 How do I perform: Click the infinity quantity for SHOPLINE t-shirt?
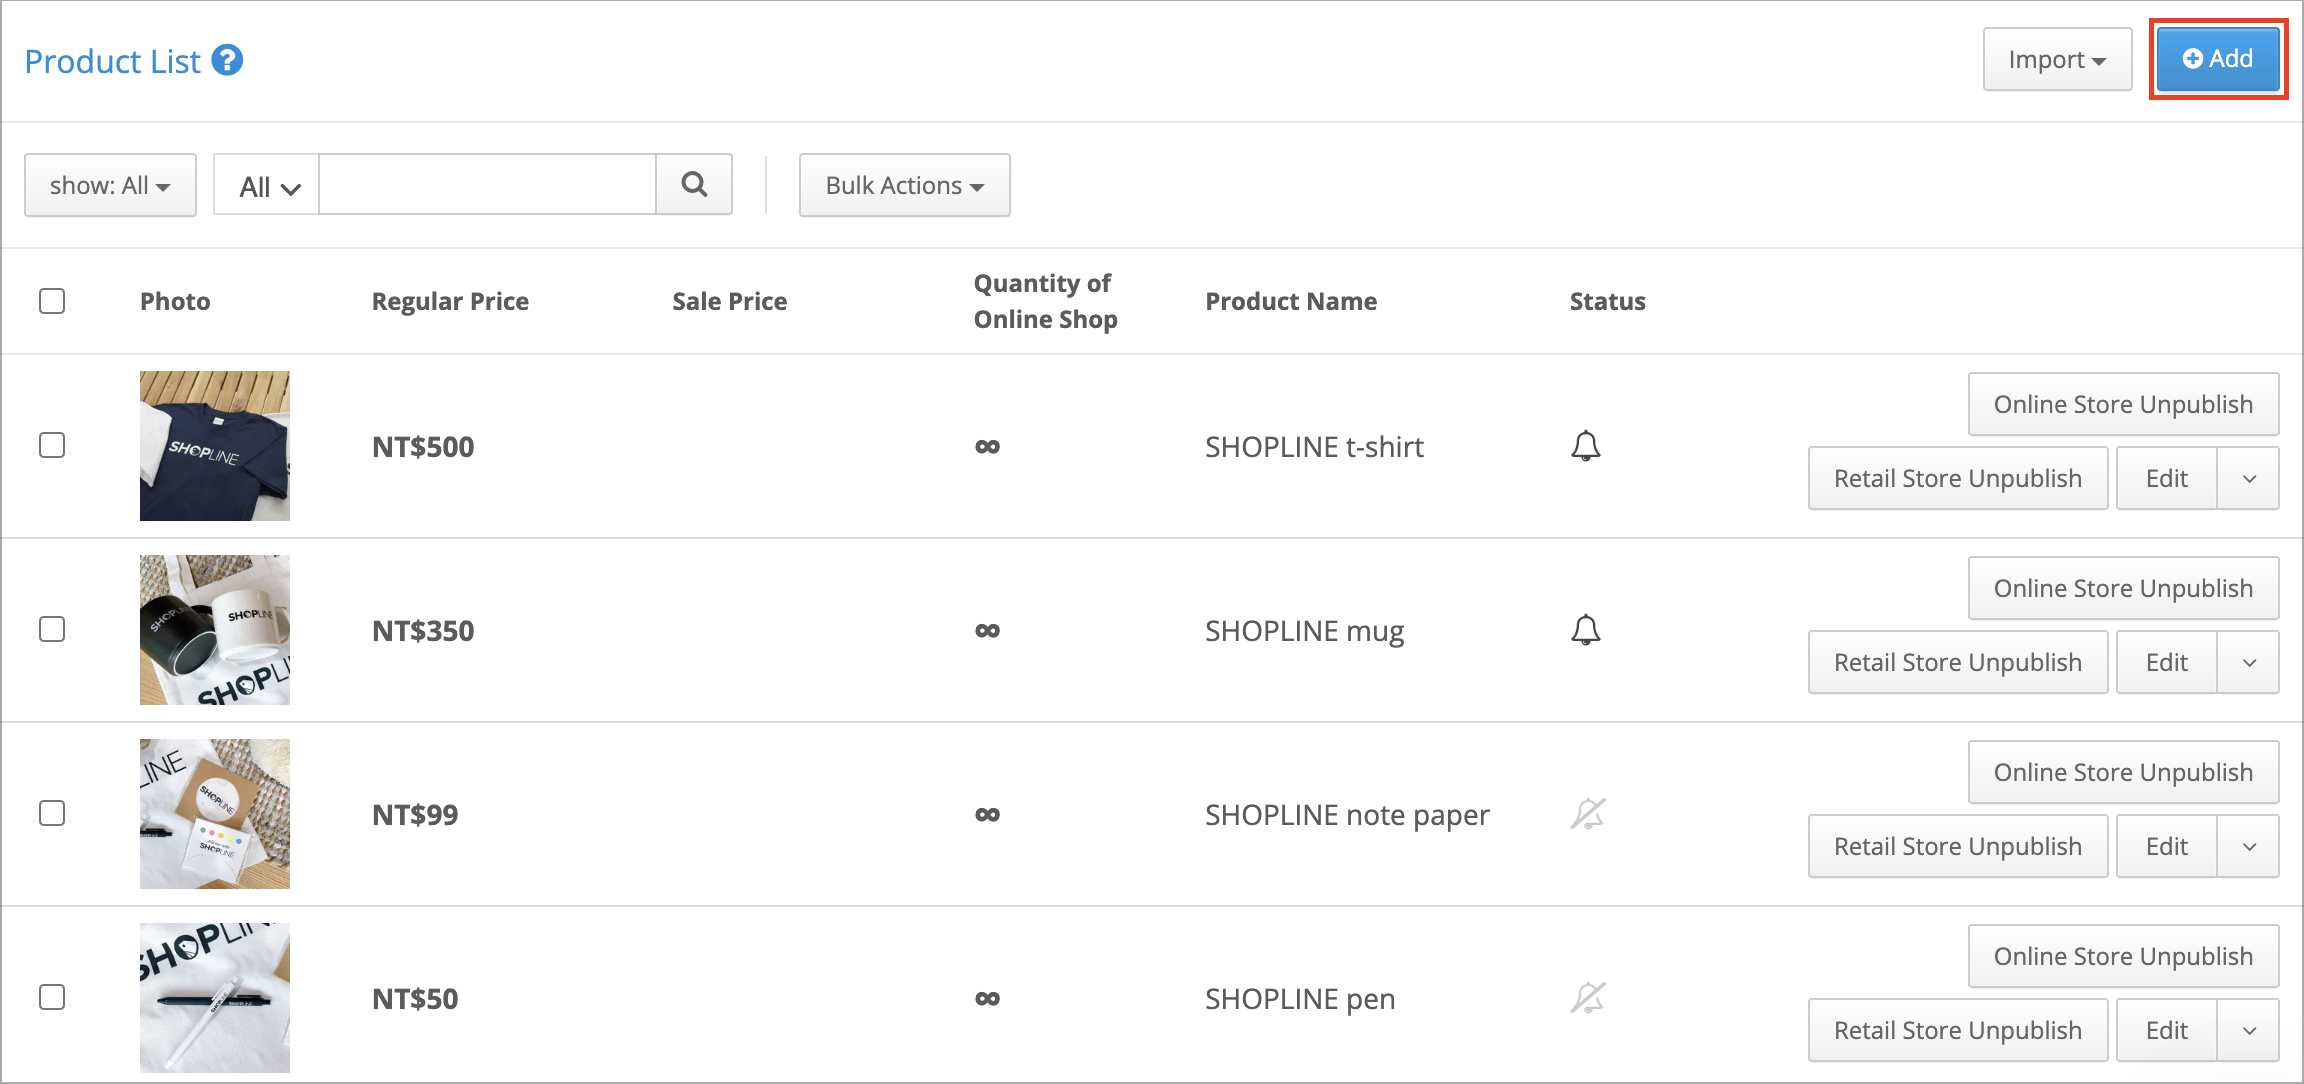tap(987, 447)
